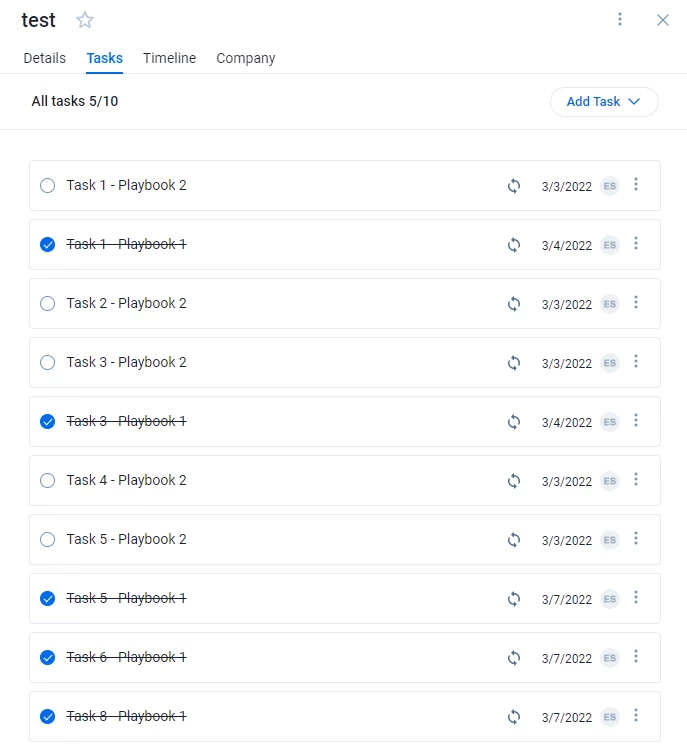Viewport: 687px width, 750px height.
Task: Open the Task 5 - Playbook 2 title
Action: [126, 539]
